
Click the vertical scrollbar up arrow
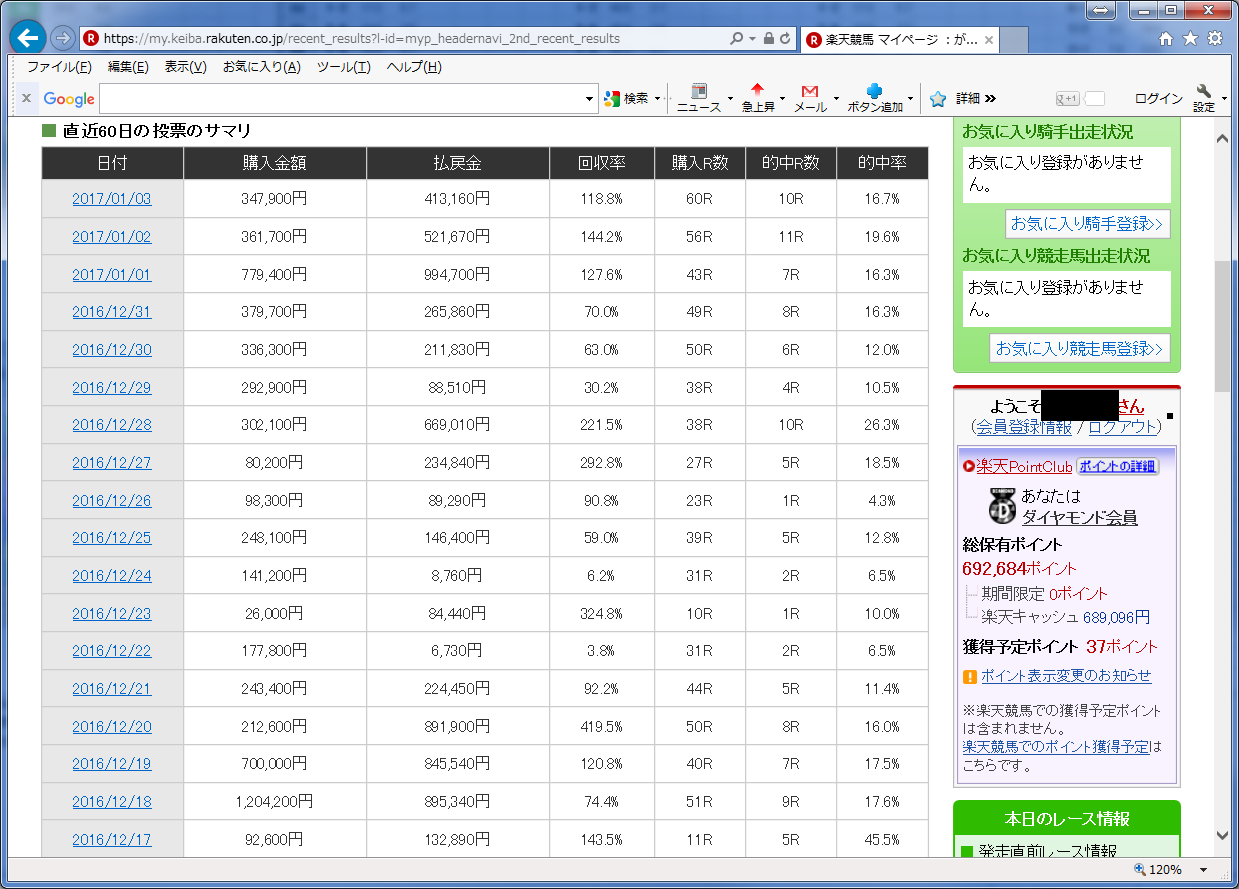pos(1223,138)
